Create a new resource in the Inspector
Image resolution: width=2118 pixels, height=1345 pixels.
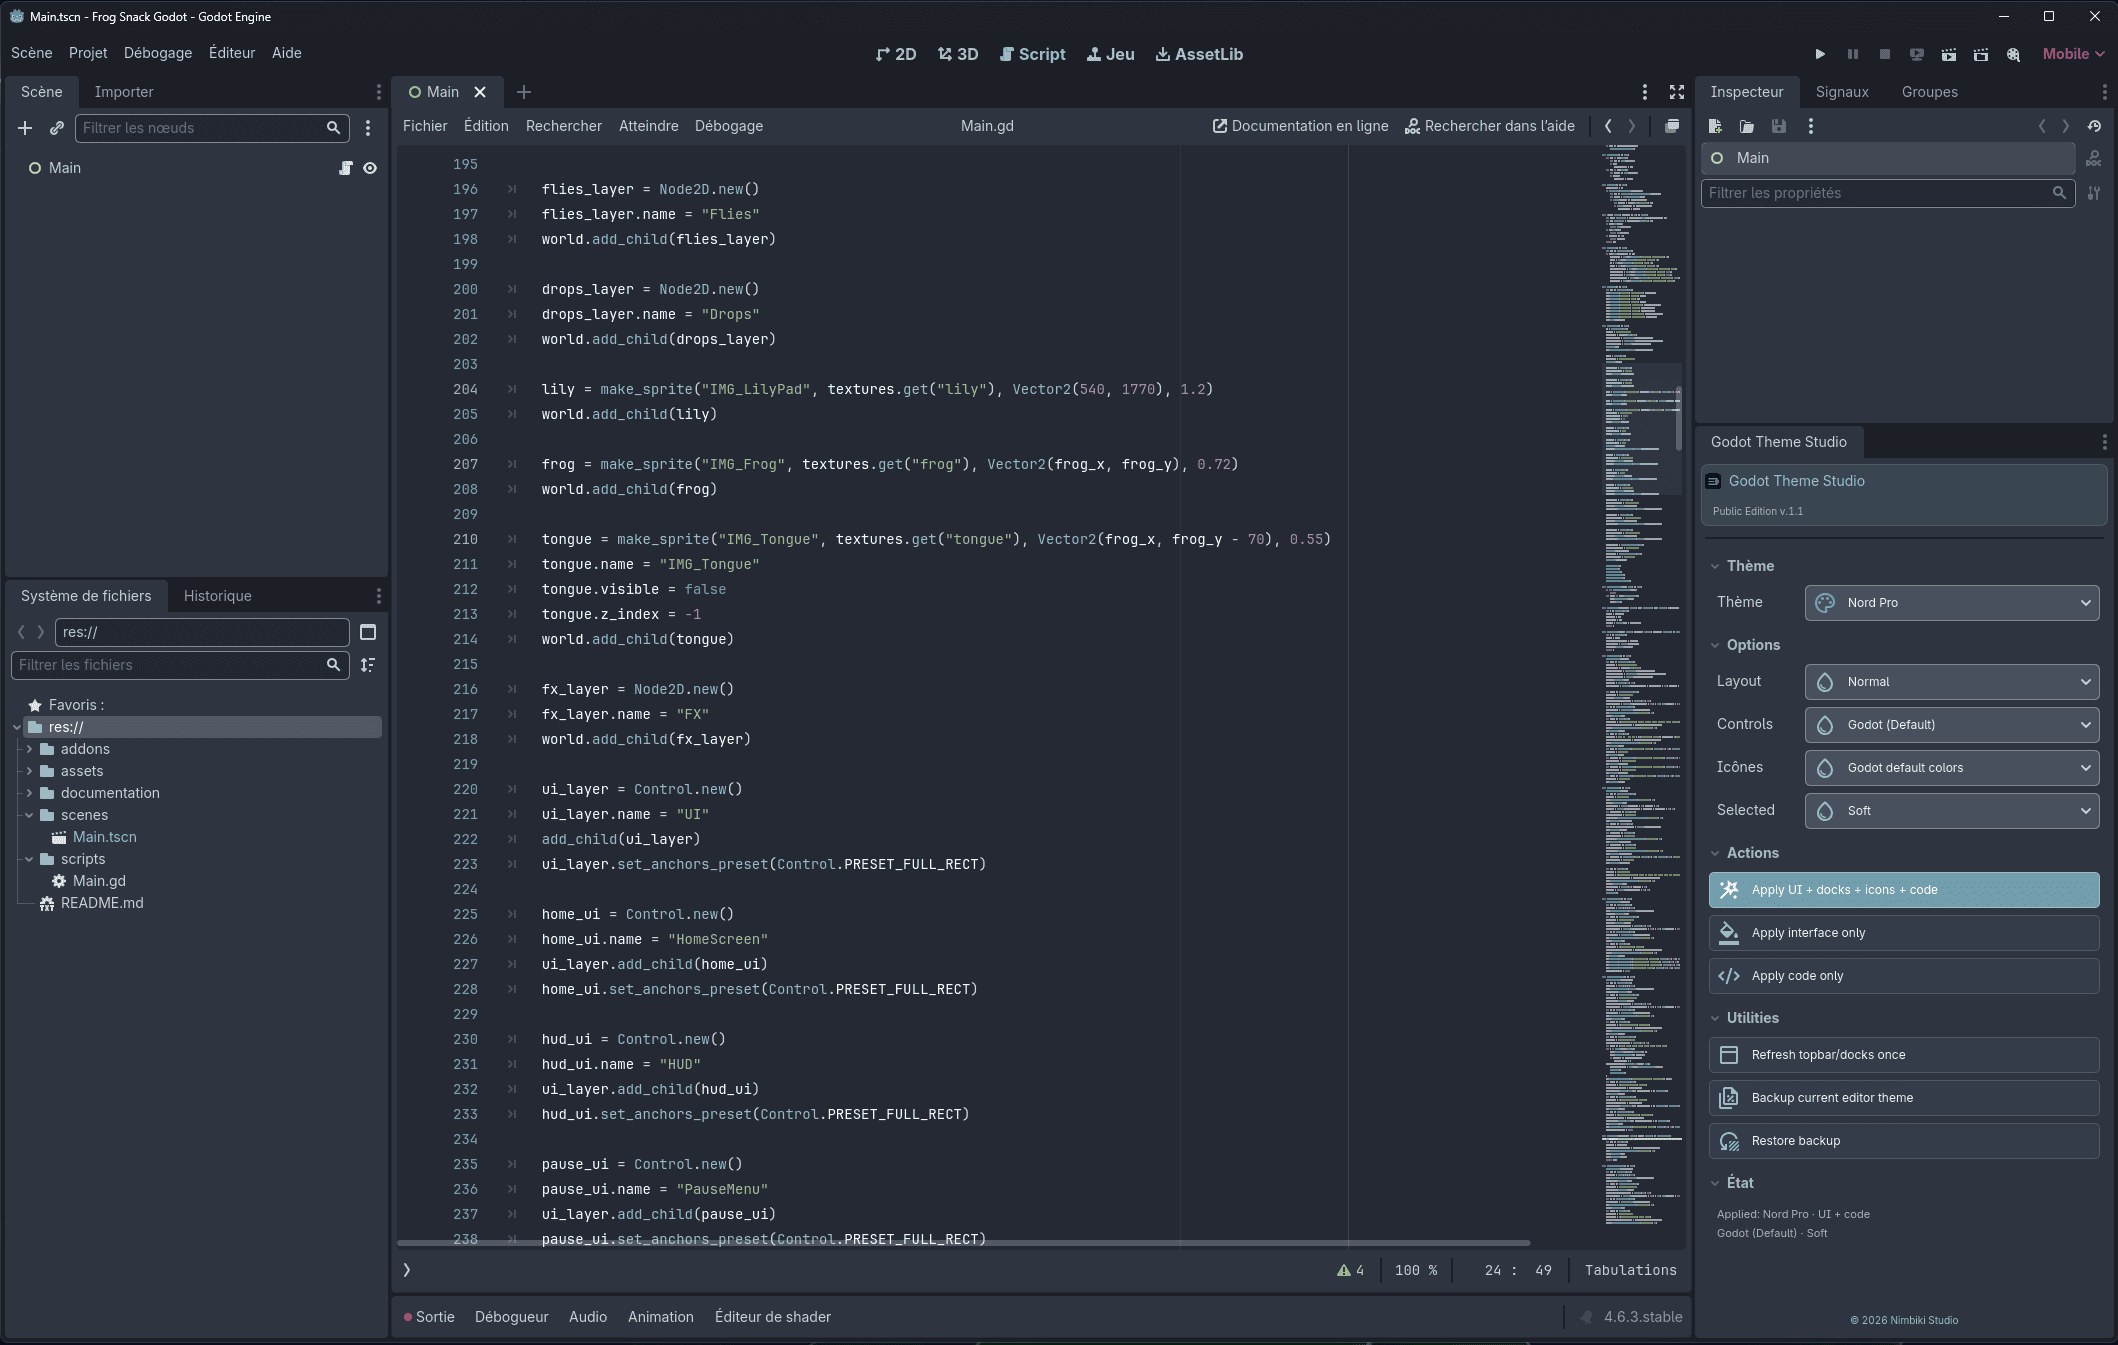point(1715,126)
